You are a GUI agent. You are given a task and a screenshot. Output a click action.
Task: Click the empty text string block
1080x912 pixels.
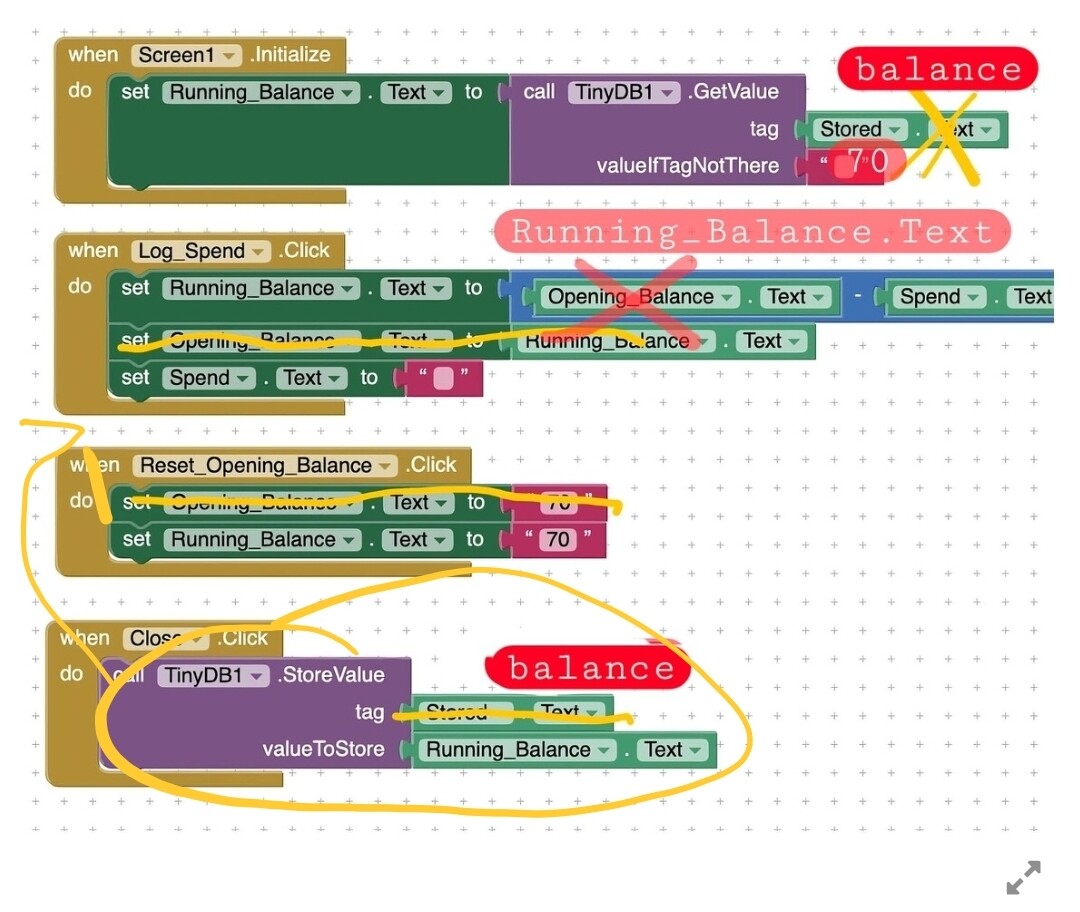click(442, 379)
